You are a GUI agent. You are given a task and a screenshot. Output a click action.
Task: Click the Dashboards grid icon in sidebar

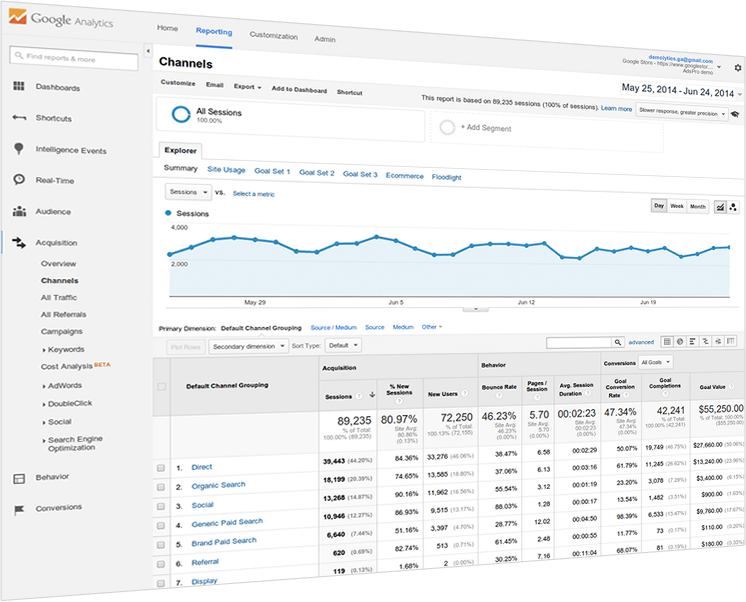19,87
